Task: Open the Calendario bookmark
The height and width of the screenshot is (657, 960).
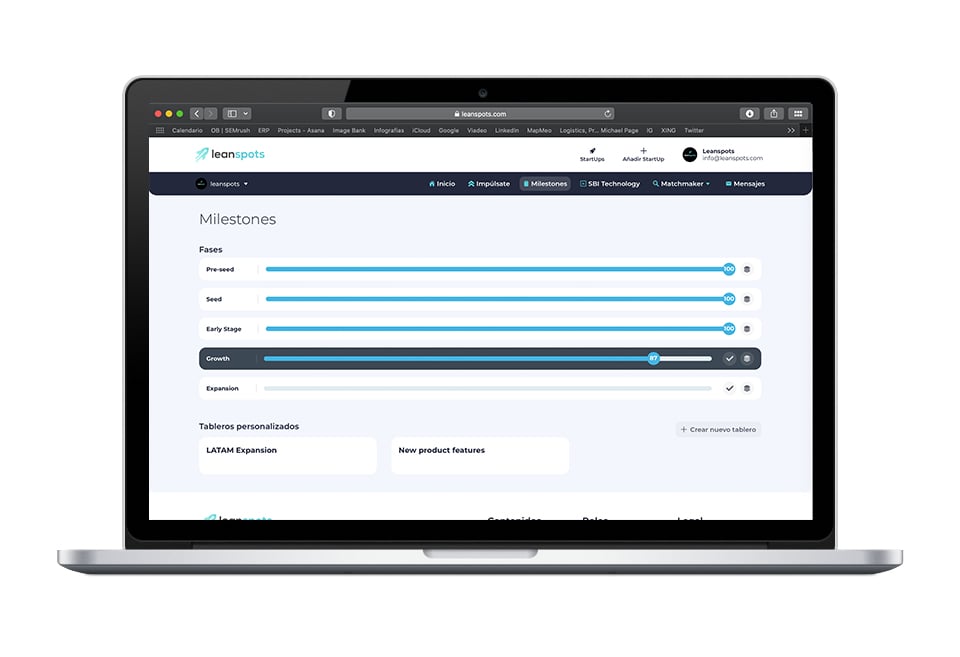Action: [187, 130]
